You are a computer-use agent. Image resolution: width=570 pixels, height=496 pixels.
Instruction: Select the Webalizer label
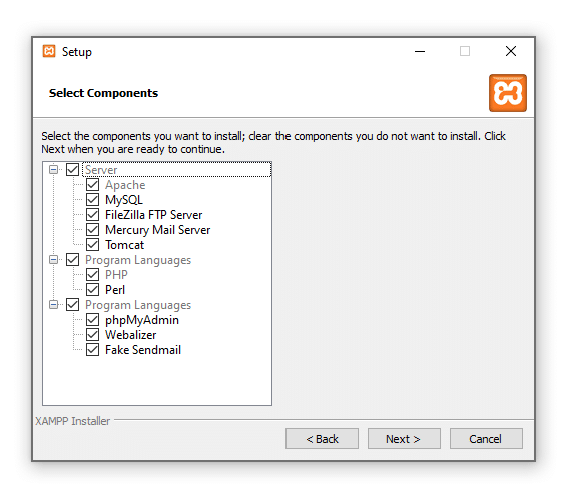(x=131, y=335)
